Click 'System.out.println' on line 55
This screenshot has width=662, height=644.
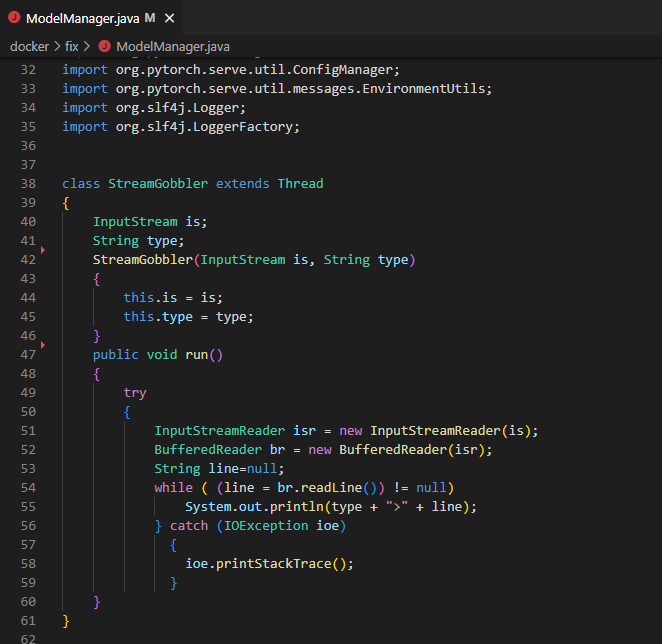click(x=254, y=507)
